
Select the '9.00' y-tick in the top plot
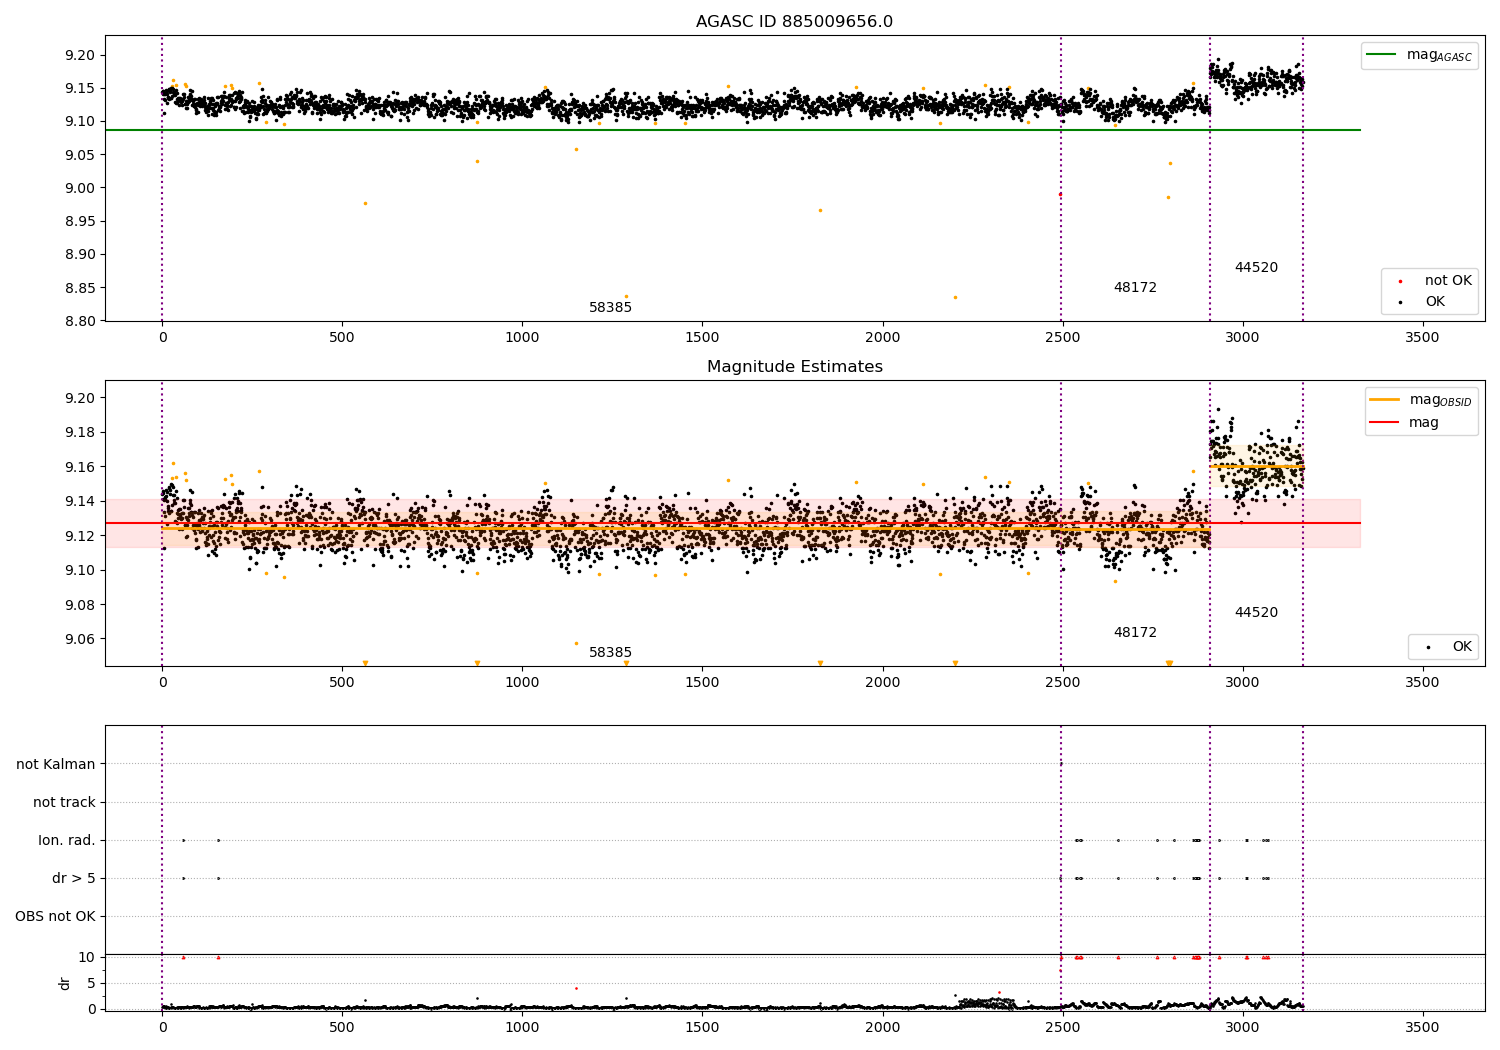(80, 188)
